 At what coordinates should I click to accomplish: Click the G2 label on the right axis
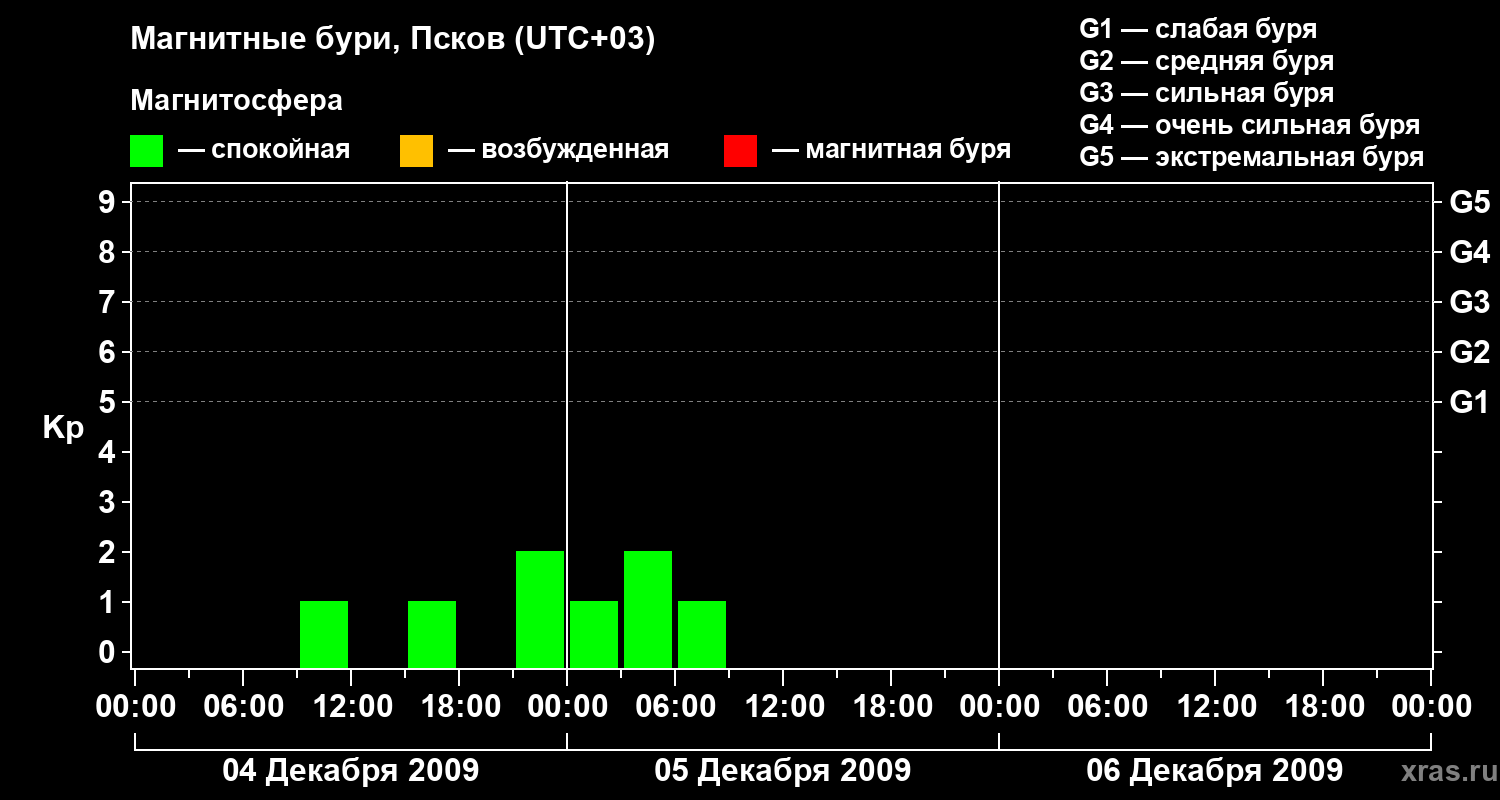coord(1470,353)
